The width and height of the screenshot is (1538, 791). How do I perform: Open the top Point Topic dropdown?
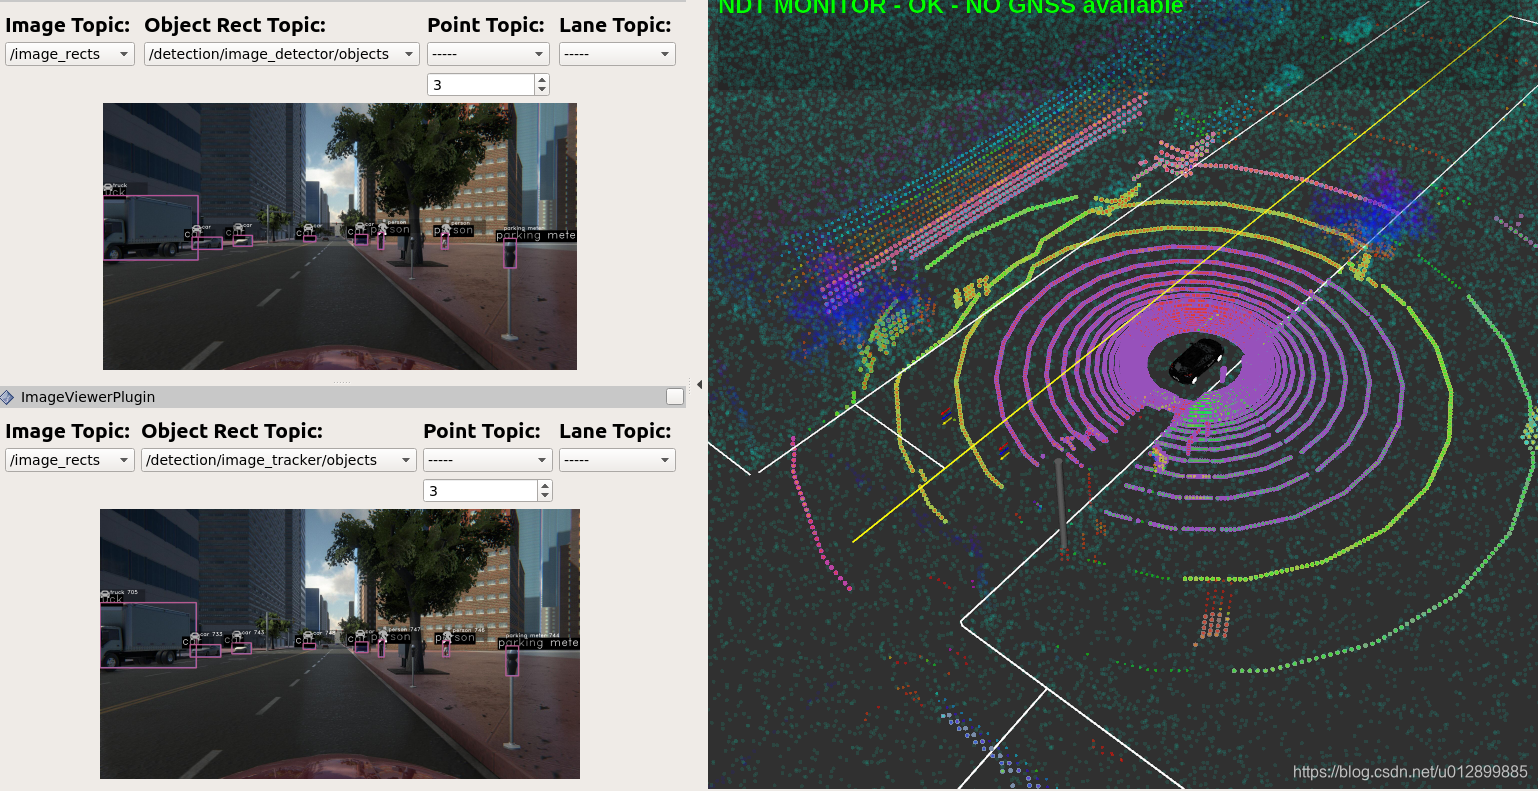click(x=488, y=54)
